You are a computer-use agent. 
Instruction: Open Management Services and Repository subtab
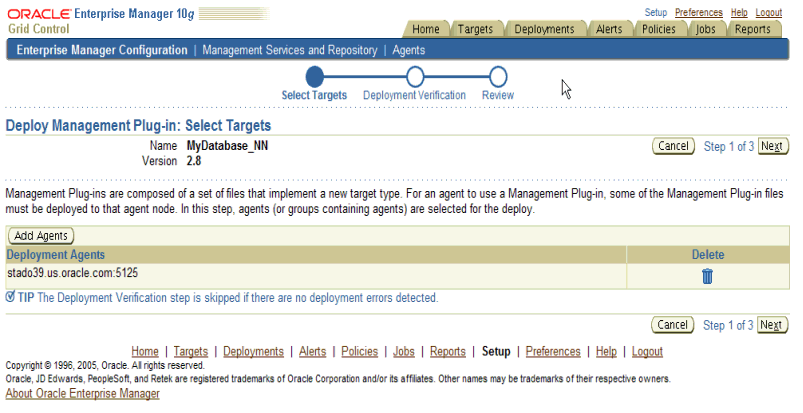289,50
